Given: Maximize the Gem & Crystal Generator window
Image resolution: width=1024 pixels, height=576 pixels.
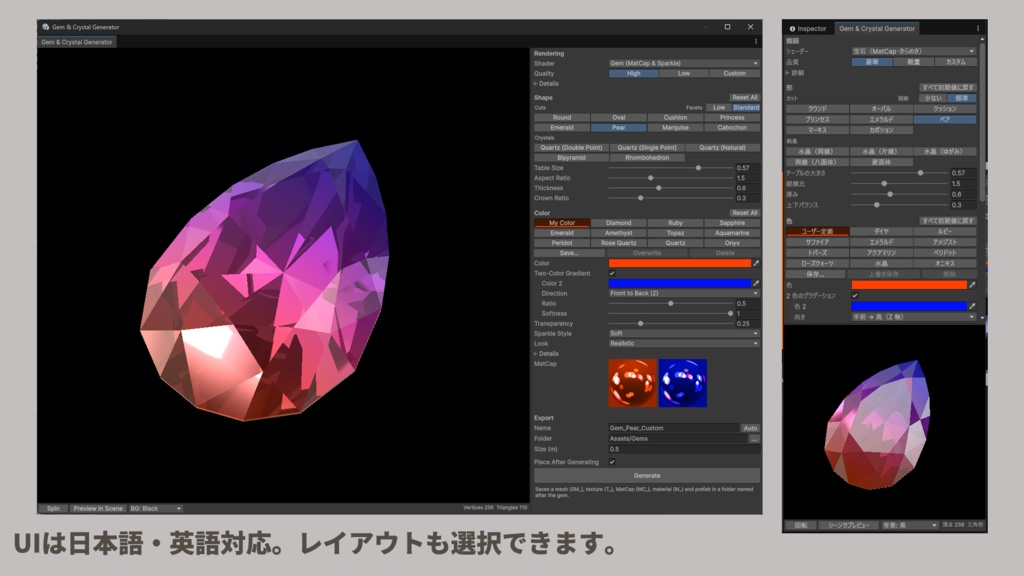Looking at the screenshot, I should pyautogui.click(x=727, y=27).
